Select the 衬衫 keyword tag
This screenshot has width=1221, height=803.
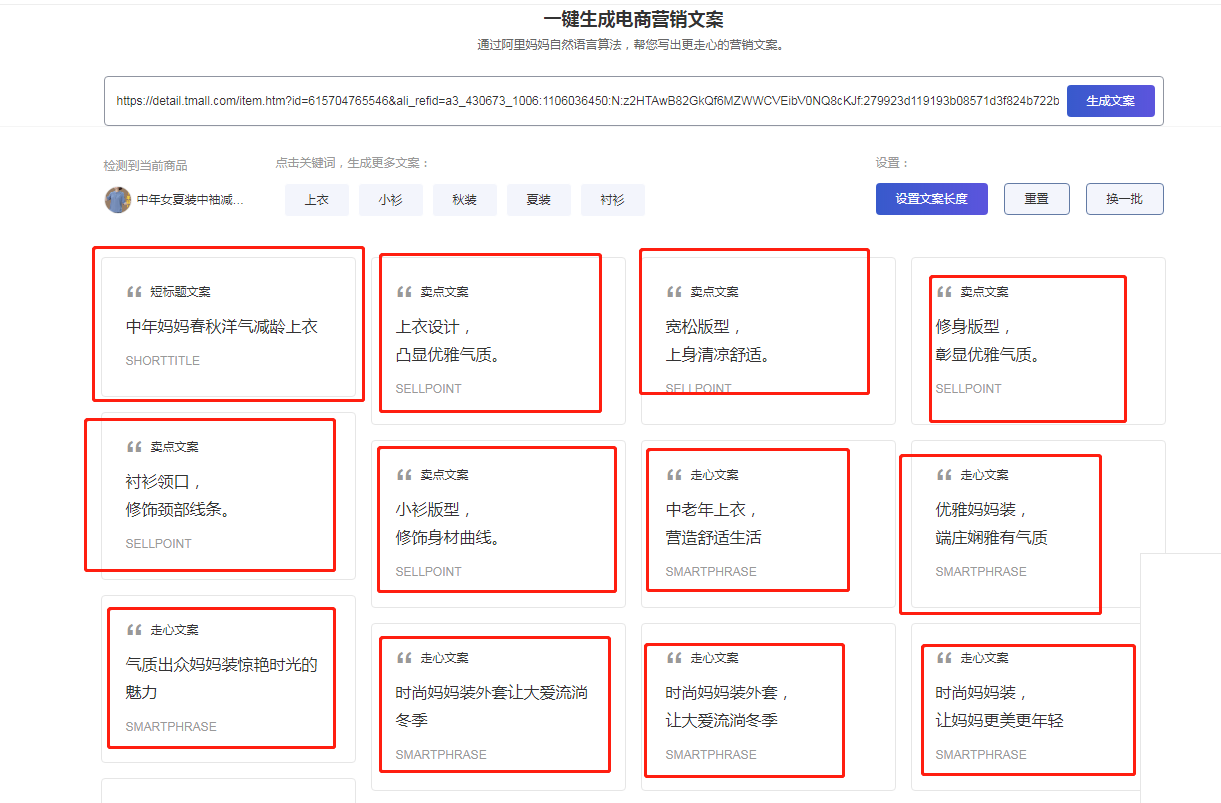[612, 199]
